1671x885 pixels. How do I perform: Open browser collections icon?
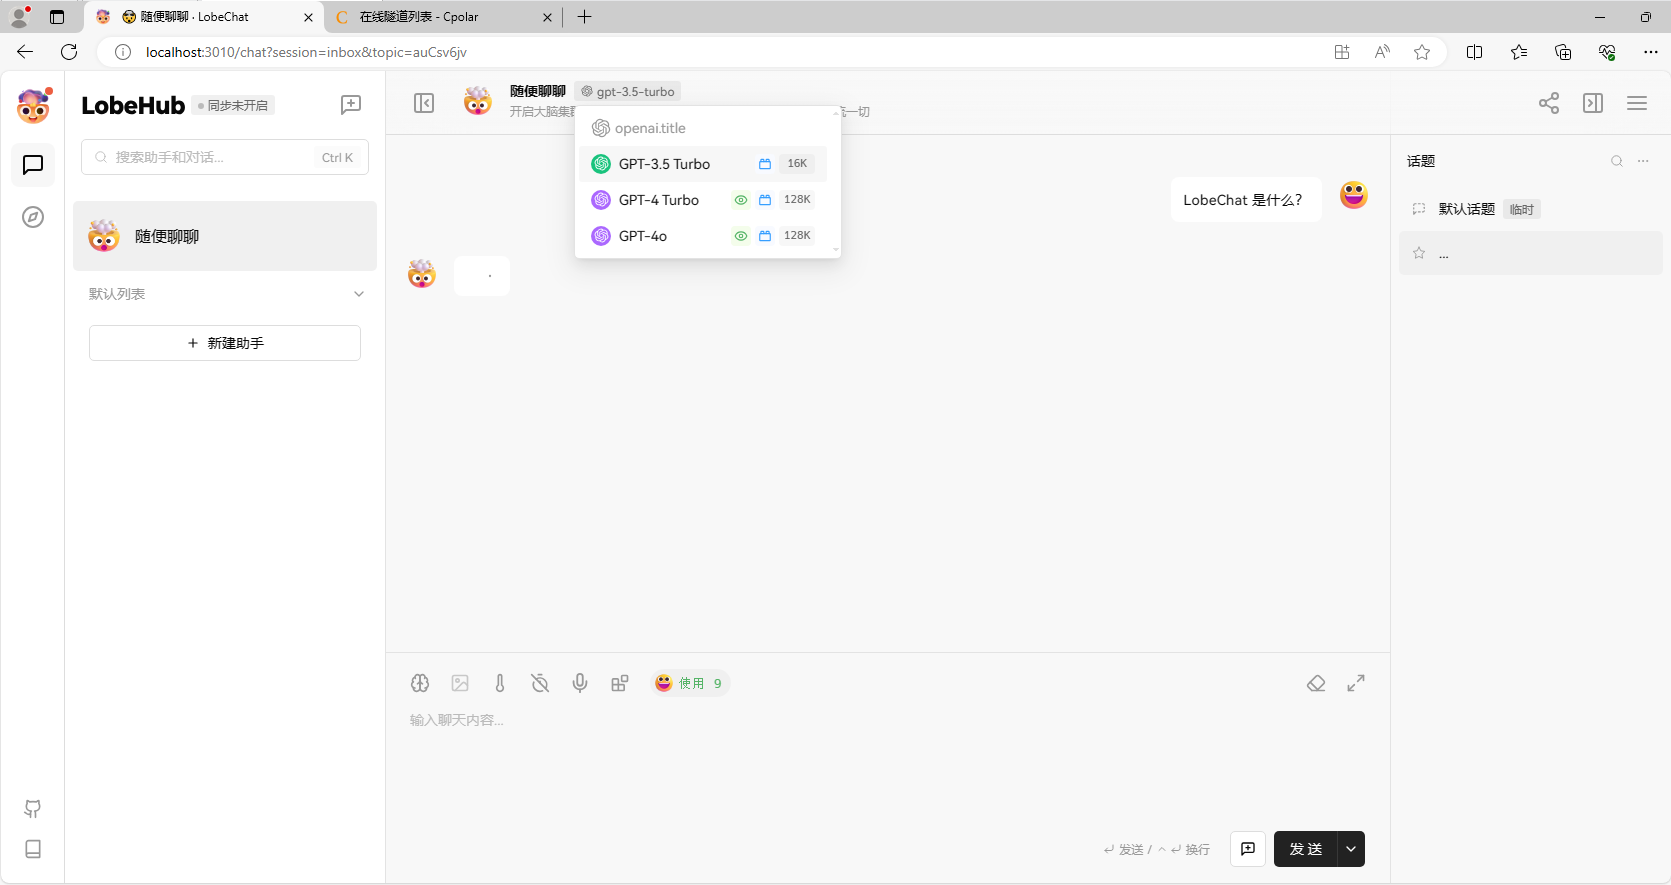[x=1563, y=52]
